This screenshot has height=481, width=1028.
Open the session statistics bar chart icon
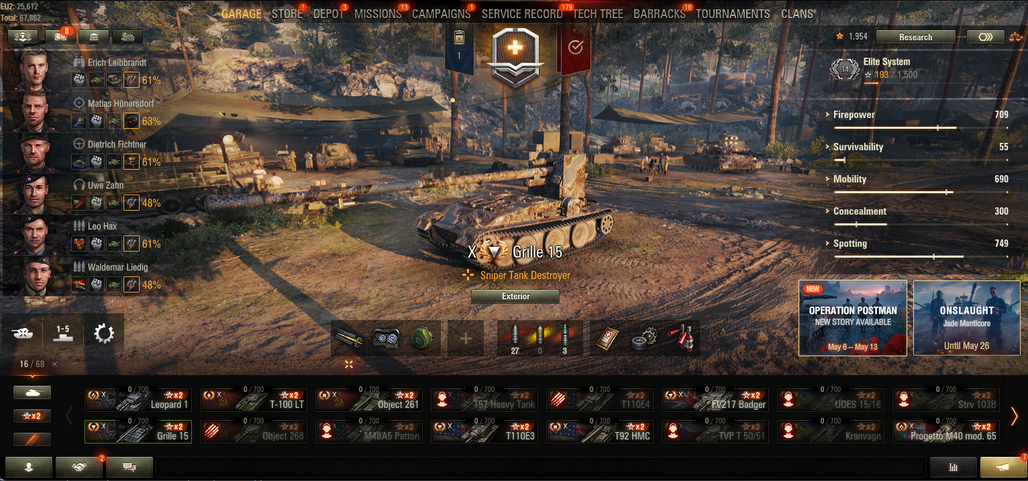click(953, 467)
